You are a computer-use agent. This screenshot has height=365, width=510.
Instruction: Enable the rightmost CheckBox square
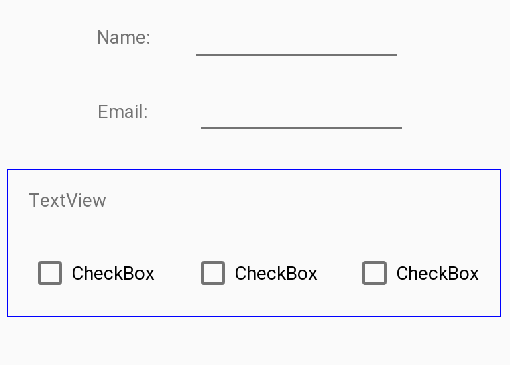click(374, 273)
